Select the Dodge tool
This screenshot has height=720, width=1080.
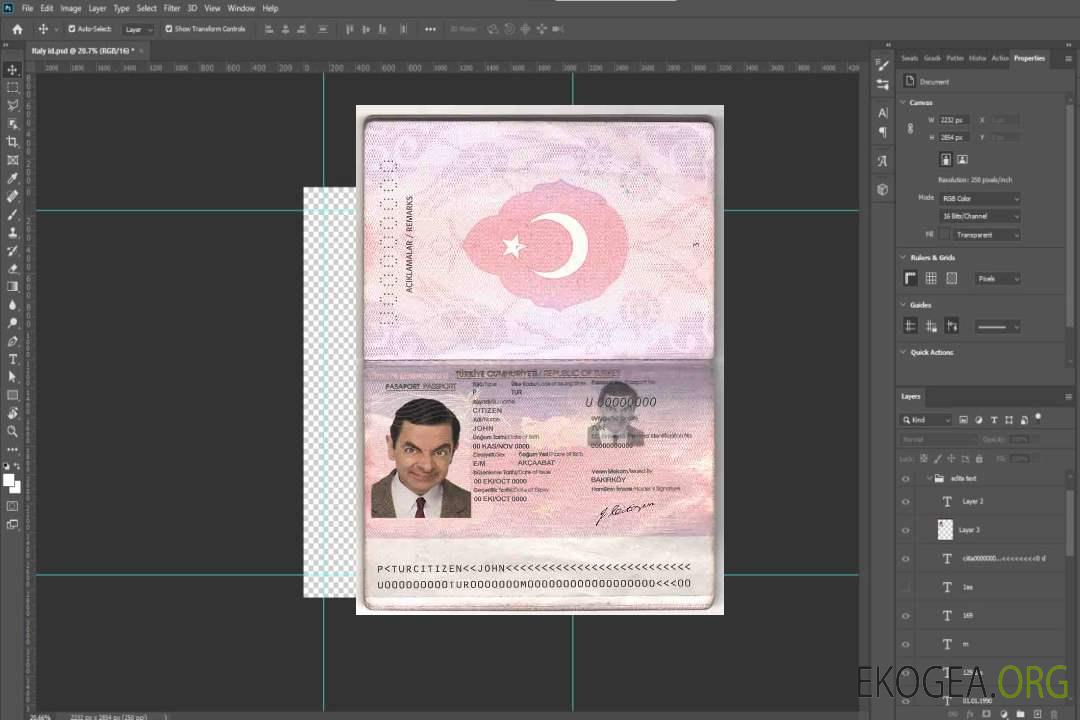point(12,322)
